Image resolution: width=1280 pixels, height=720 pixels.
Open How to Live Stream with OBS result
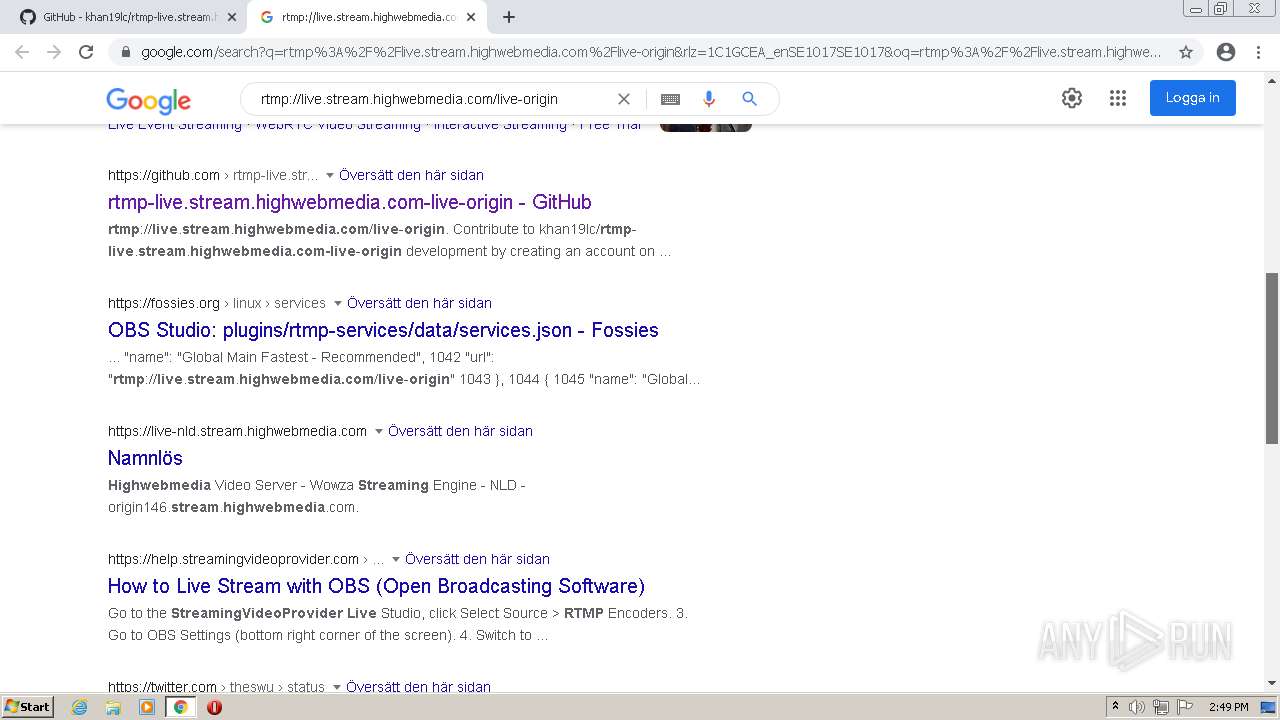[376, 586]
